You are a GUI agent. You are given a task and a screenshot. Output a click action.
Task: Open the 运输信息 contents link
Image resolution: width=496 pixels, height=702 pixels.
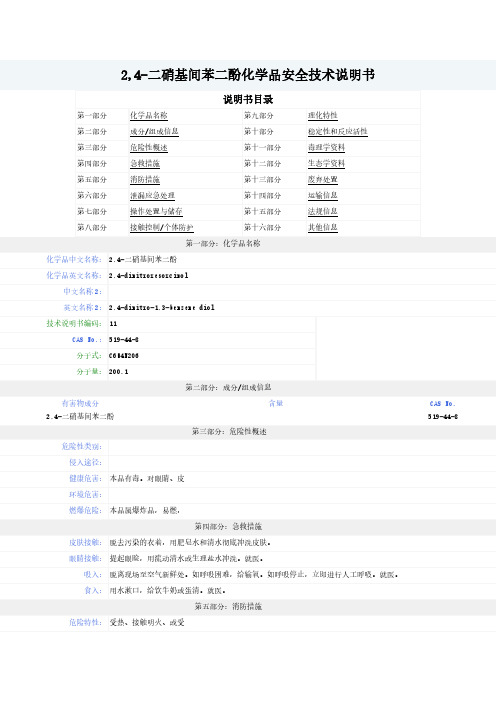point(323,196)
